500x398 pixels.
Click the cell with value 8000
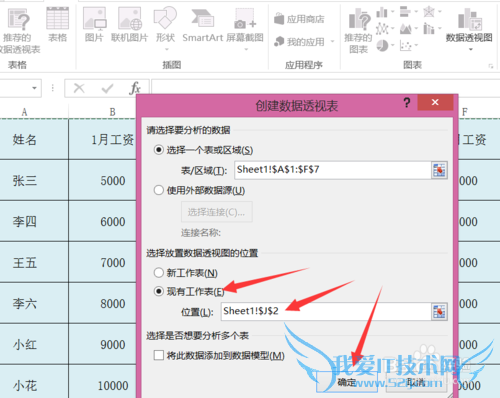coord(102,303)
